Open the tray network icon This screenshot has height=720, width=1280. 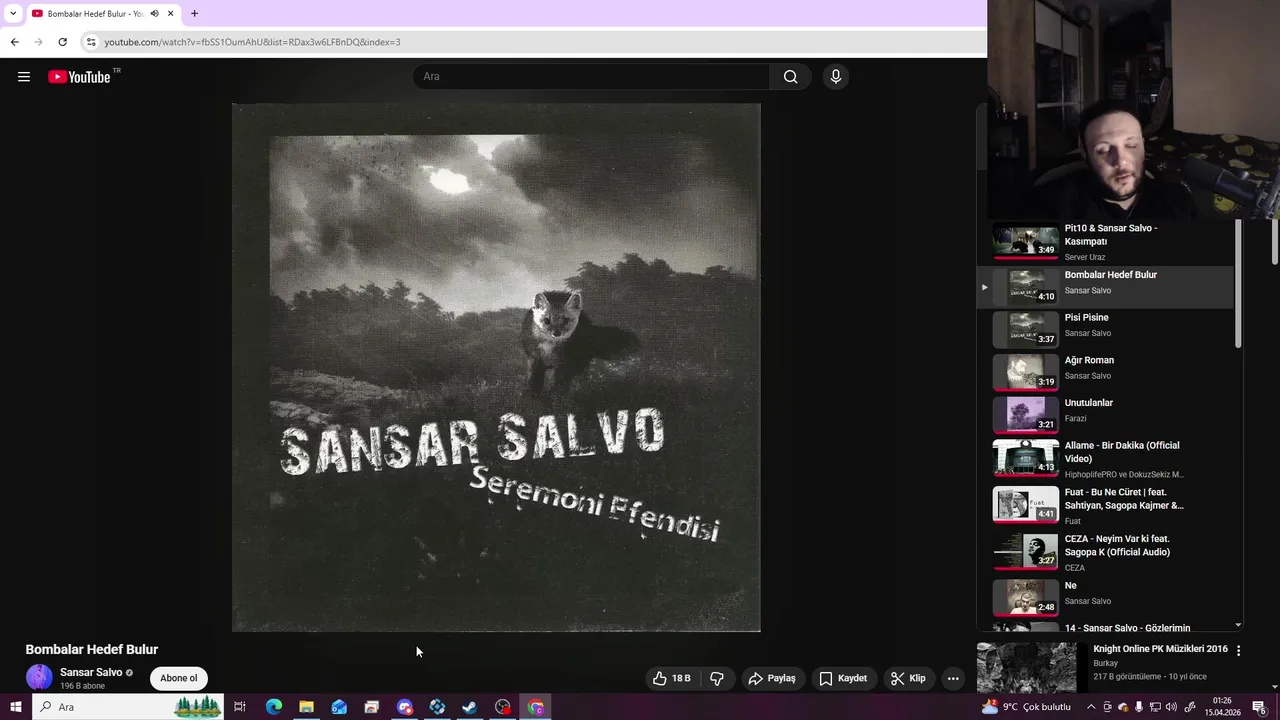1155,707
